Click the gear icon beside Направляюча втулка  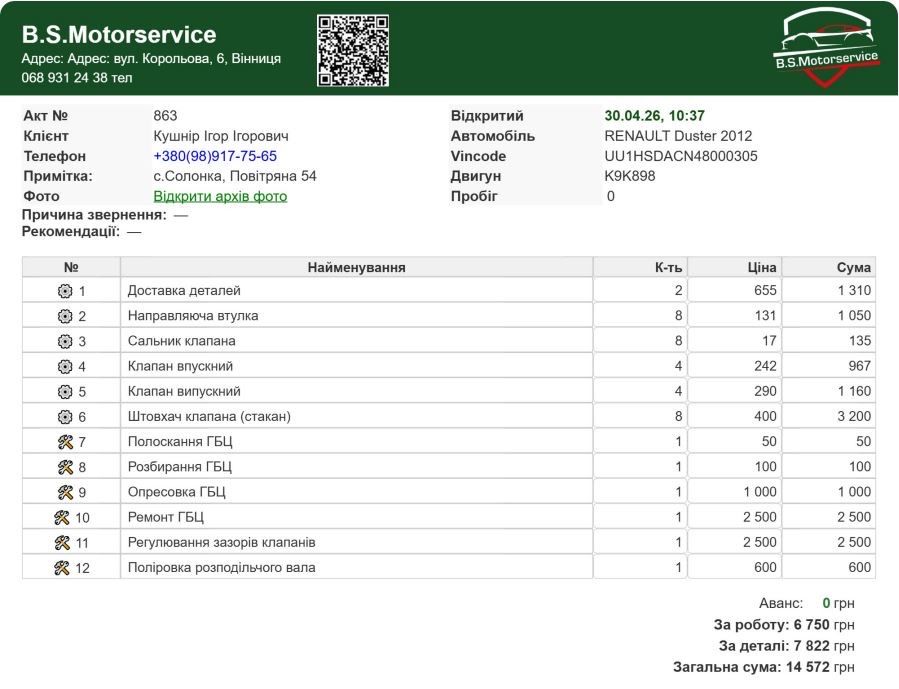click(x=65, y=316)
